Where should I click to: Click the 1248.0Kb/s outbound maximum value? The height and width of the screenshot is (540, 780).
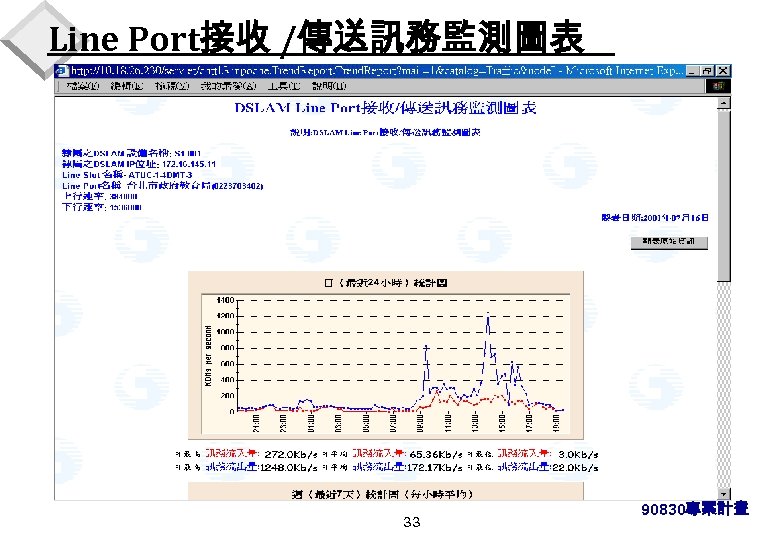pos(288,467)
